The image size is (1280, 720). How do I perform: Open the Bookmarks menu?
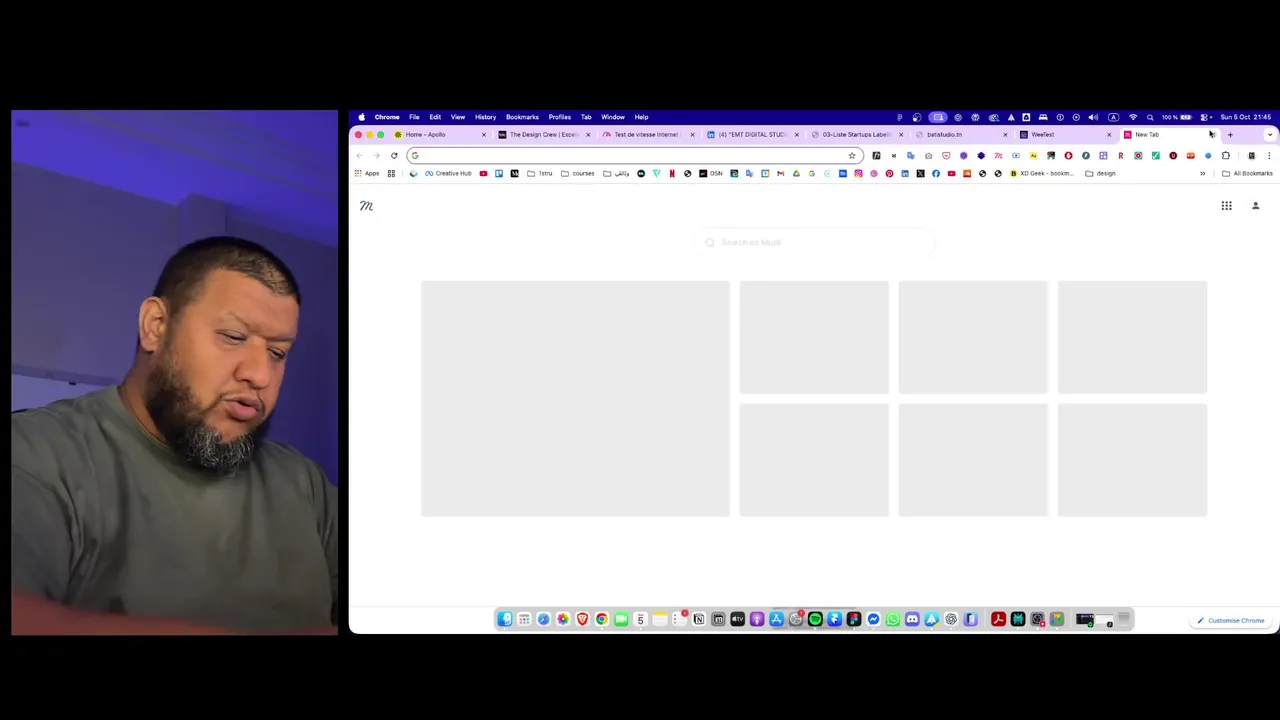pyautogui.click(x=522, y=117)
